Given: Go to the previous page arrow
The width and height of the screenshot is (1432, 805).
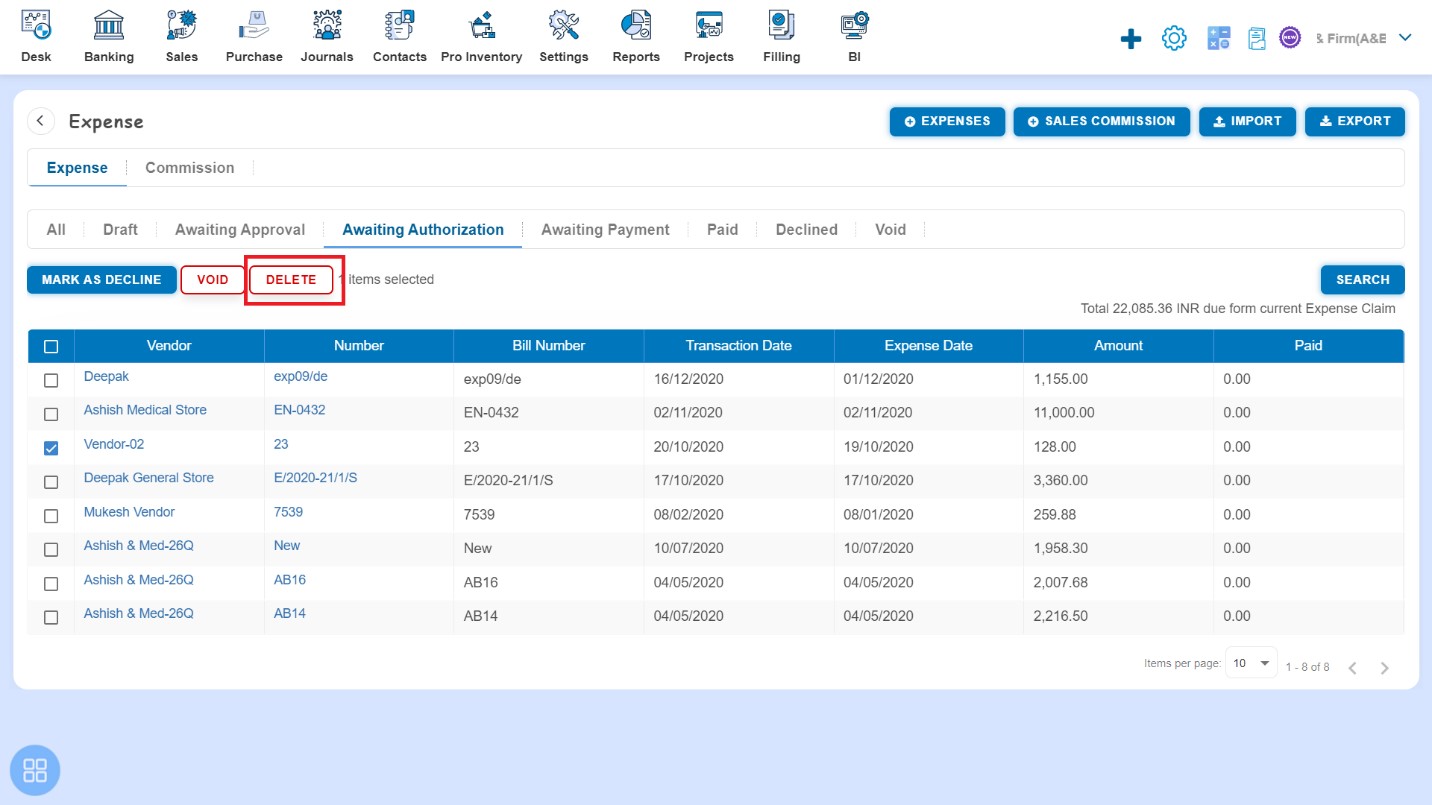Looking at the screenshot, I should click(1352, 668).
